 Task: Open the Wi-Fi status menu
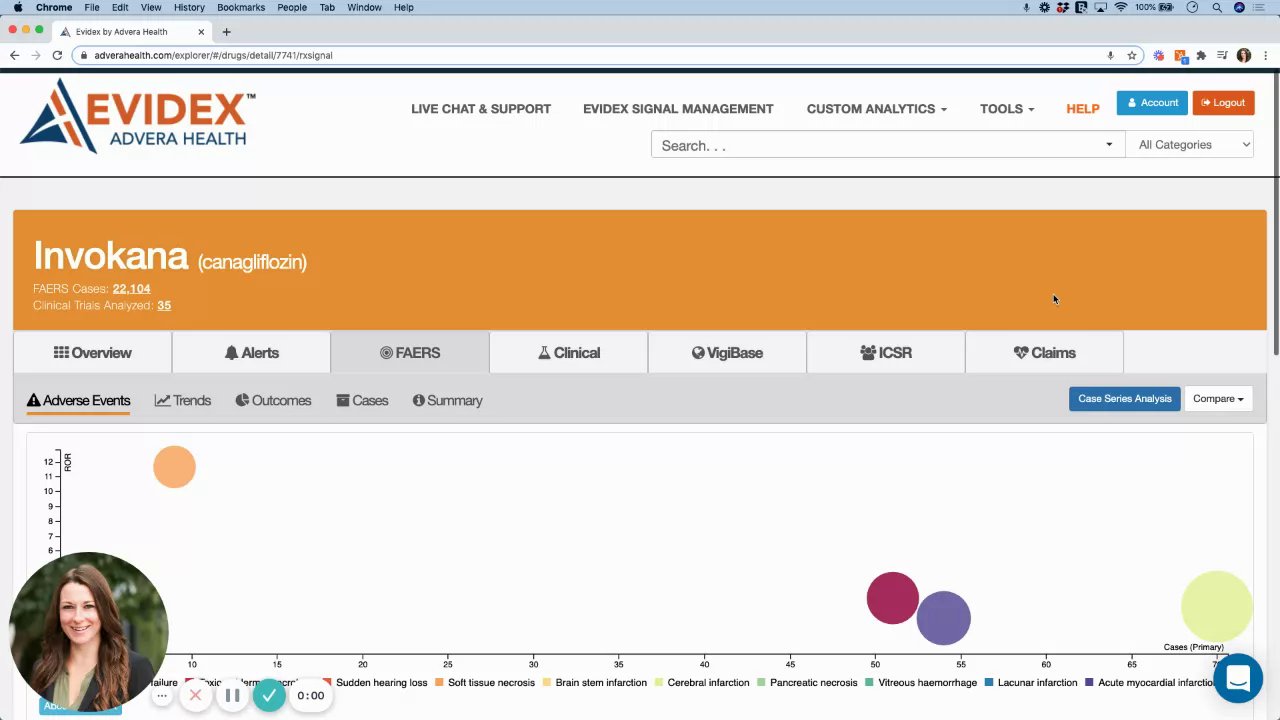pyautogui.click(x=1121, y=7)
